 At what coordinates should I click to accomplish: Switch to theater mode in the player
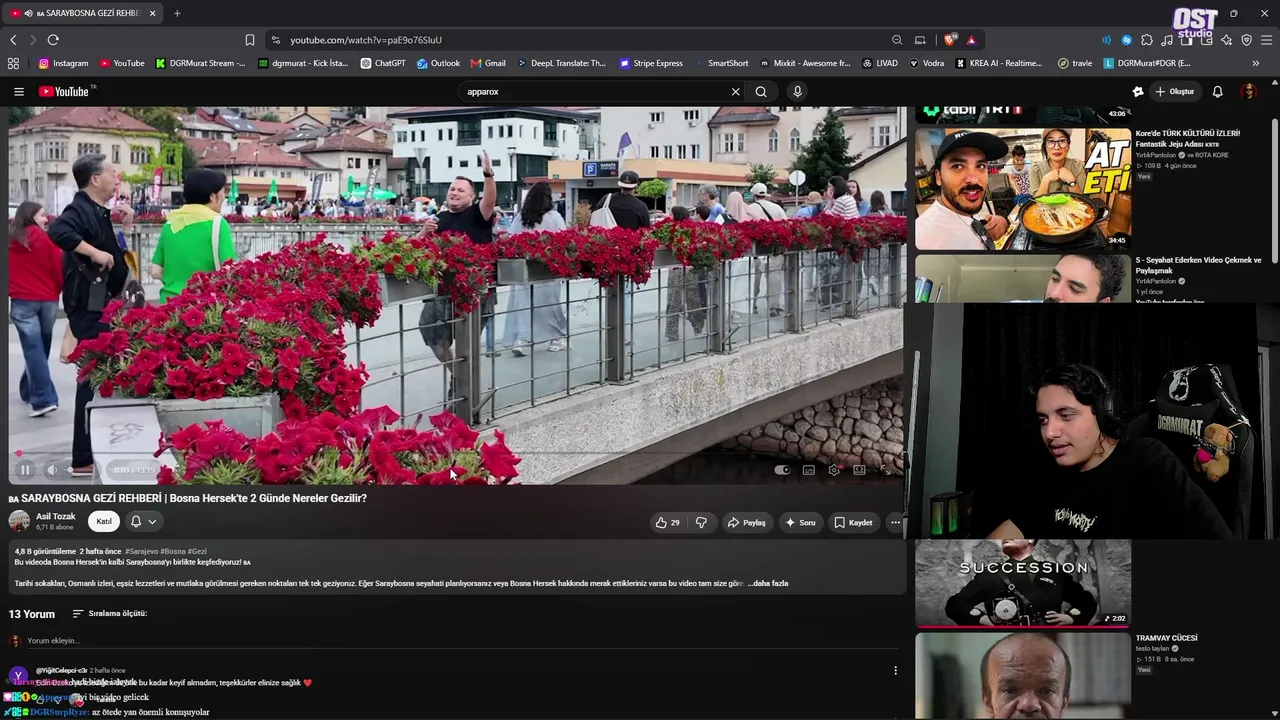point(859,470)
